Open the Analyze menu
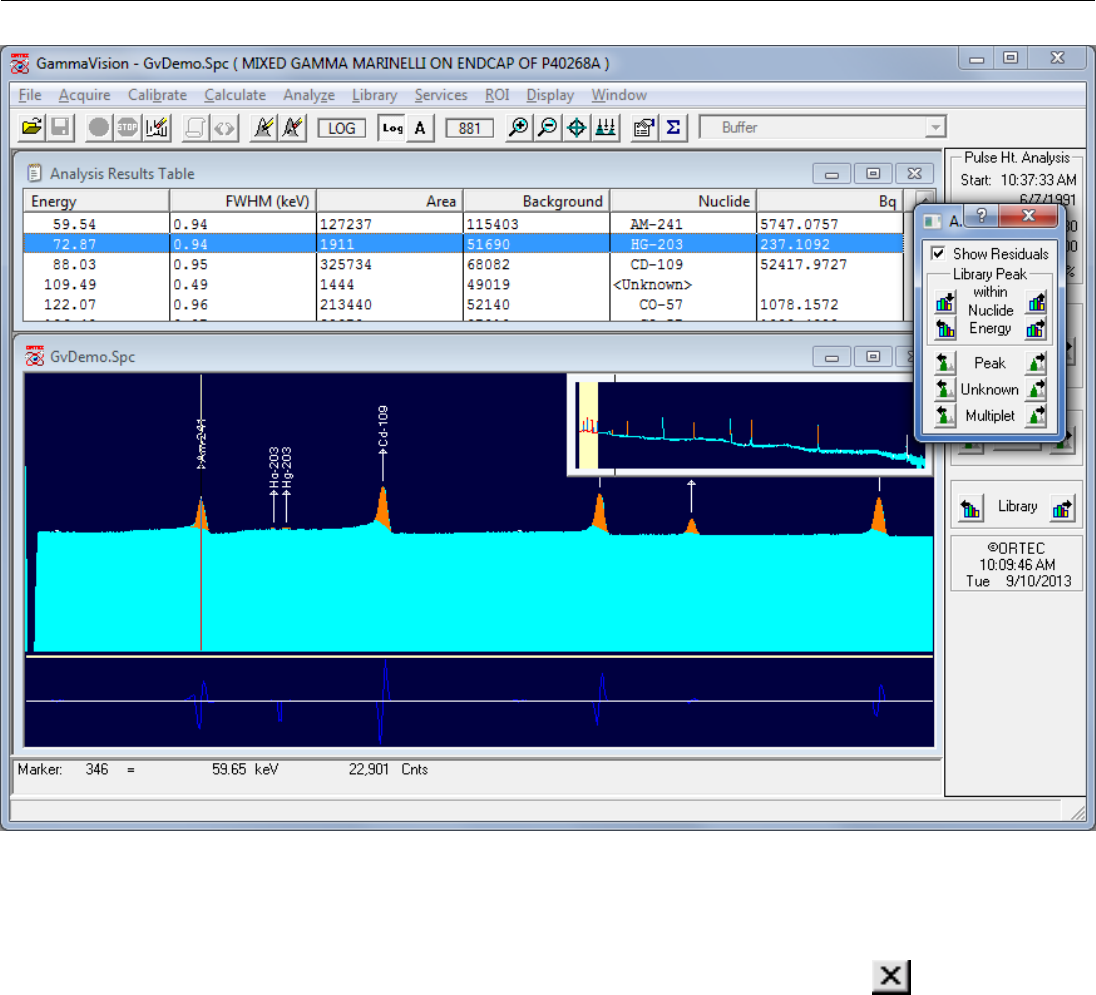 (x=309, y=95)
